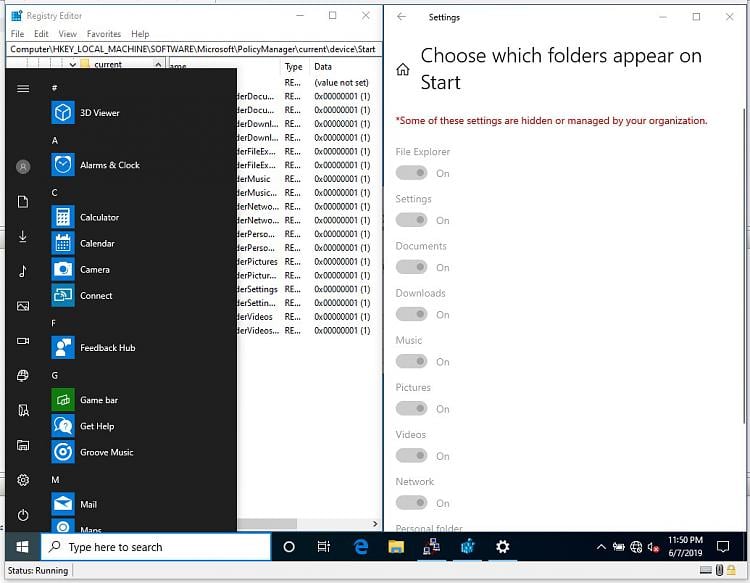Open the Connect app icon
The width and height of the screenshot is (750, 583).
click(x=63, y=296)
